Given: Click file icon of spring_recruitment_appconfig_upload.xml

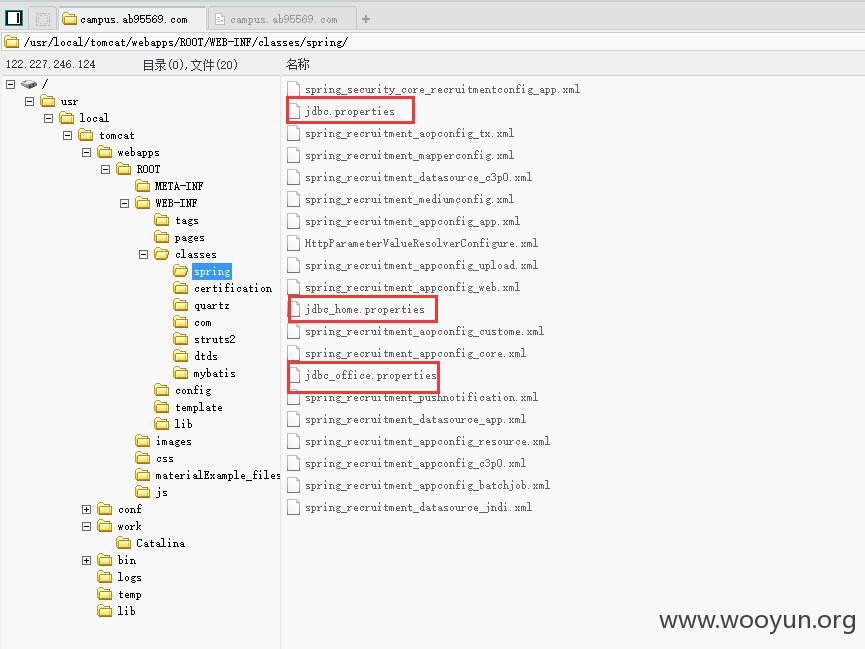Looking at the screenshot, I should coord(293,265).
